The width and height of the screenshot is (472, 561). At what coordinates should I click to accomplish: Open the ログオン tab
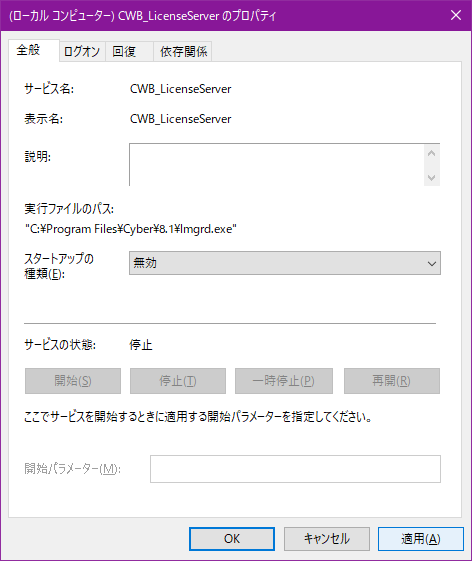pos(82,52)
